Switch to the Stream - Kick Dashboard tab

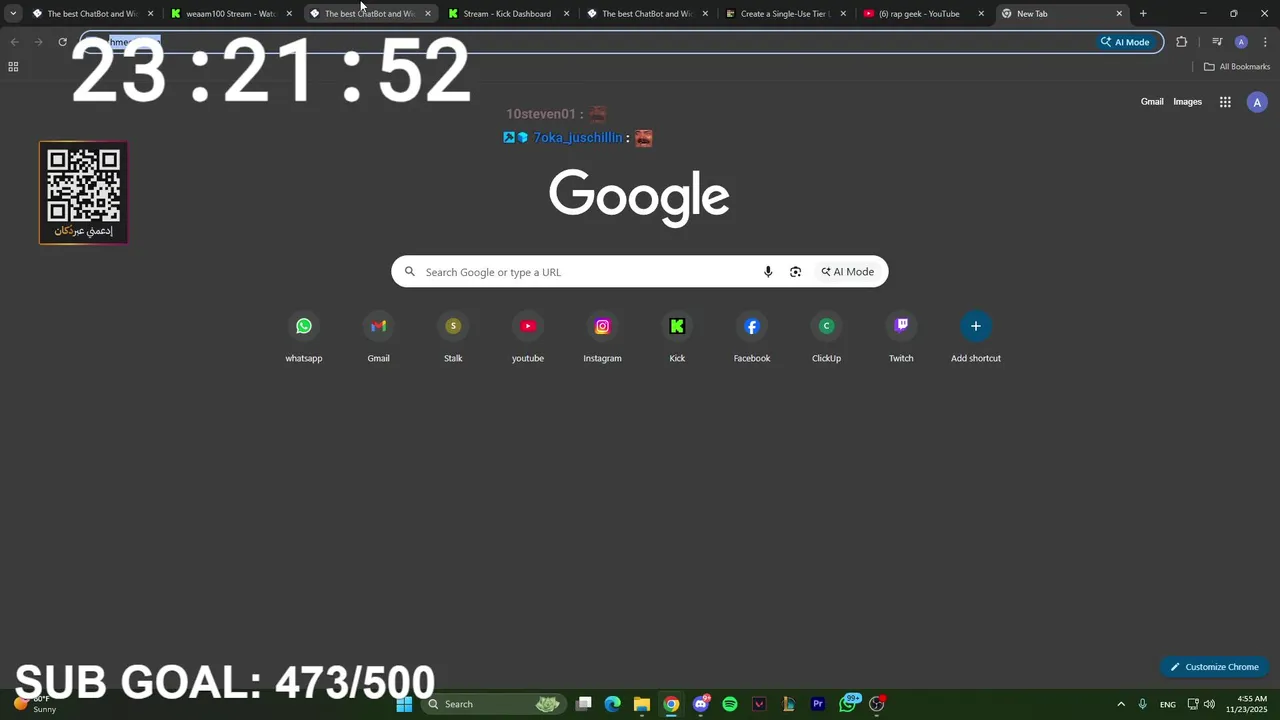tap(510, 14)
